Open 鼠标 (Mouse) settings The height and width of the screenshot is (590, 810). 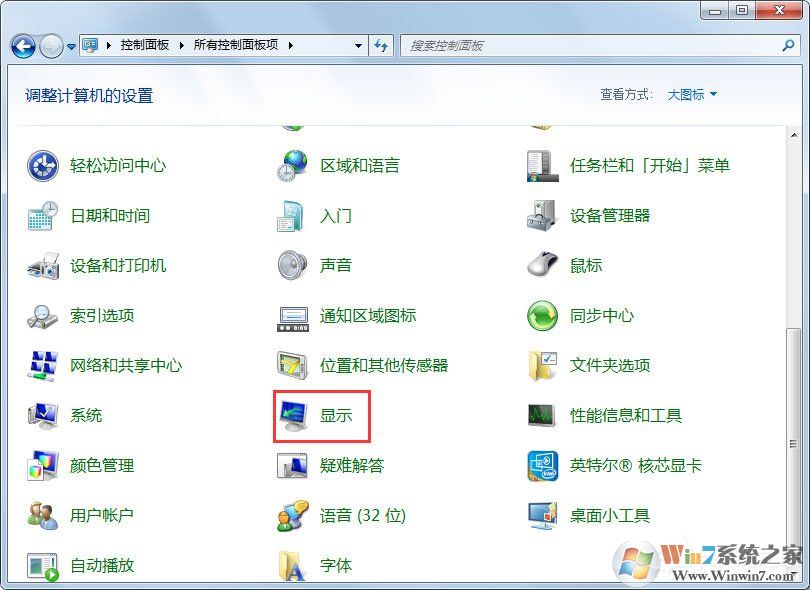[585, 265]
